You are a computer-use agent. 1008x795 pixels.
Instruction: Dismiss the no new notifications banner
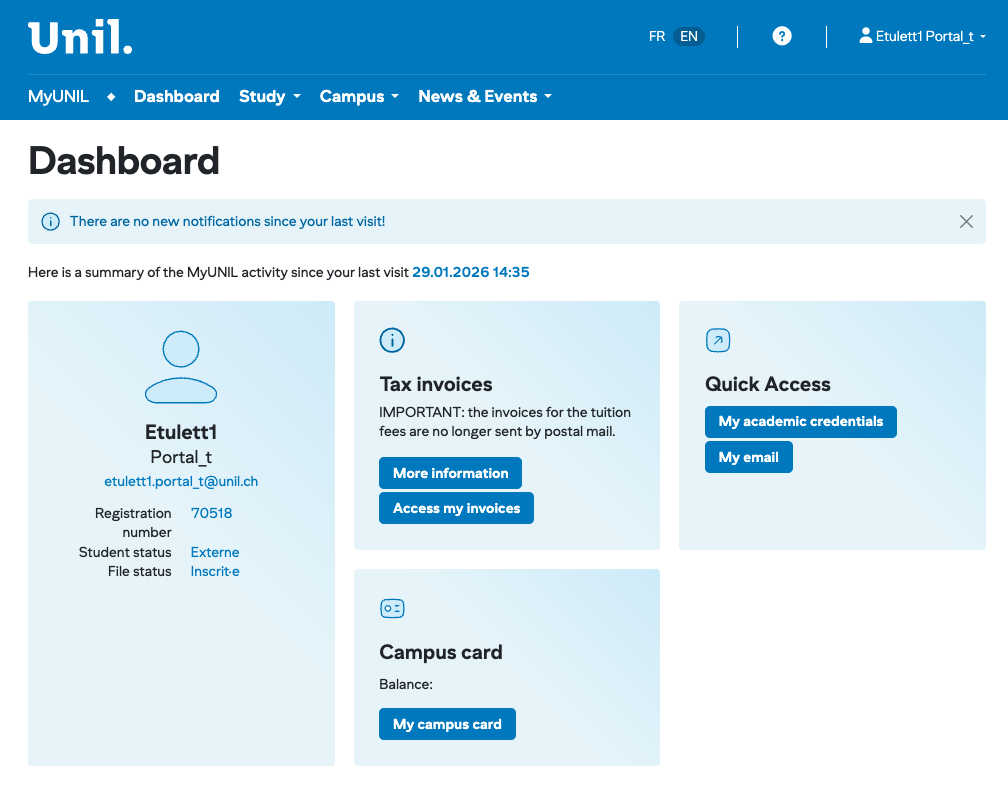pos(966,221)
